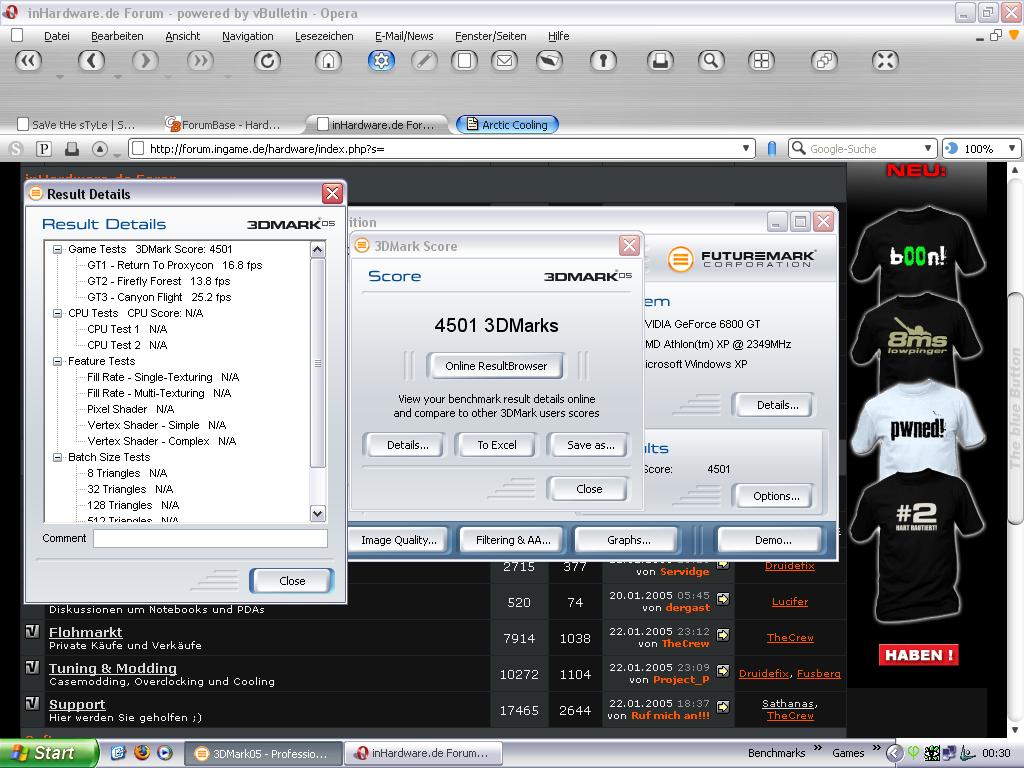This screenshot has width=1024, height=768.
Task: Click the Flohmarkt forum status icon
Action: point(32,632)
